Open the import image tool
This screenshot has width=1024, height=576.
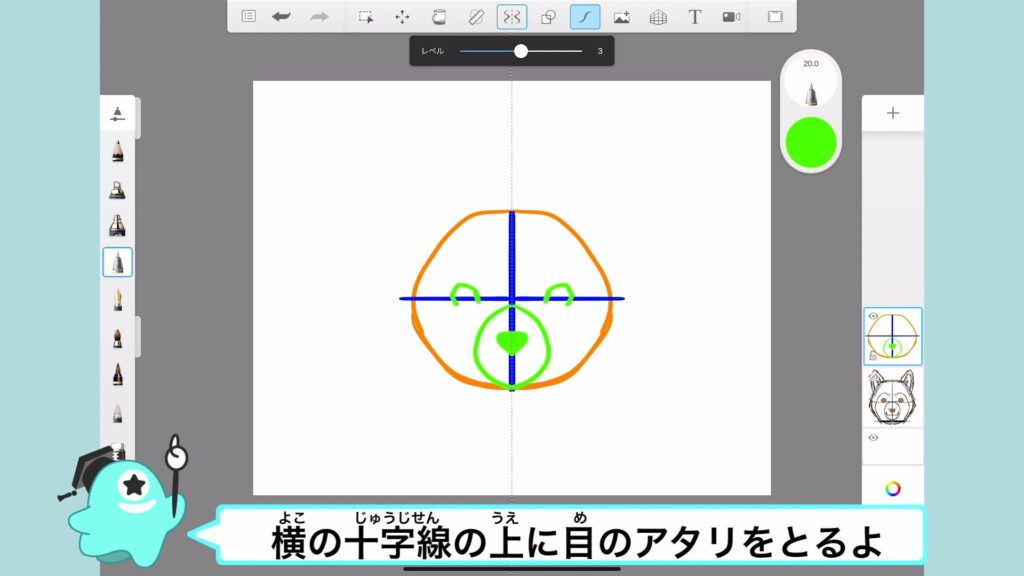point(621,16)
